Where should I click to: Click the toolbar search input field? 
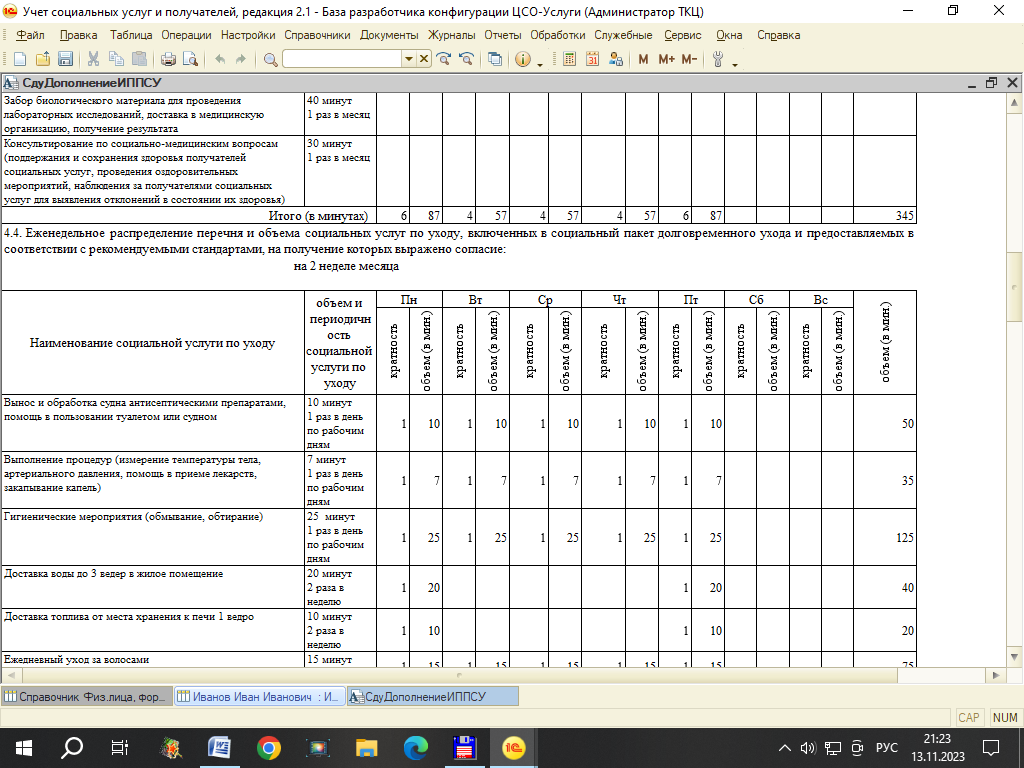coord(341,59)
